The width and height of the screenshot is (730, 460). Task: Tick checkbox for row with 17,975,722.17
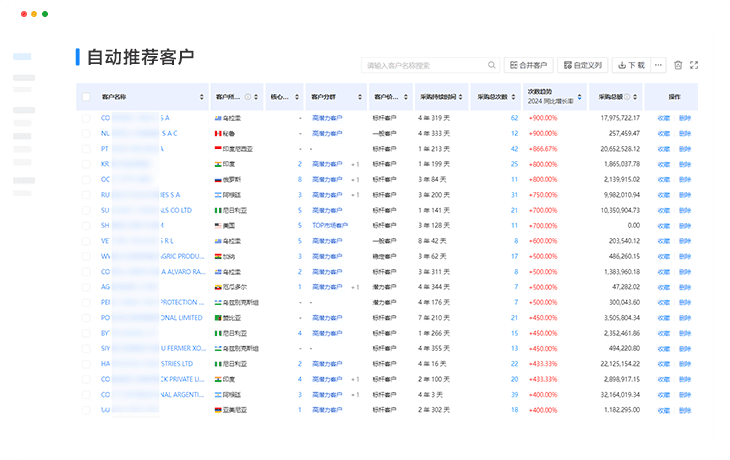pyautogui.click(x=86, y=118)
